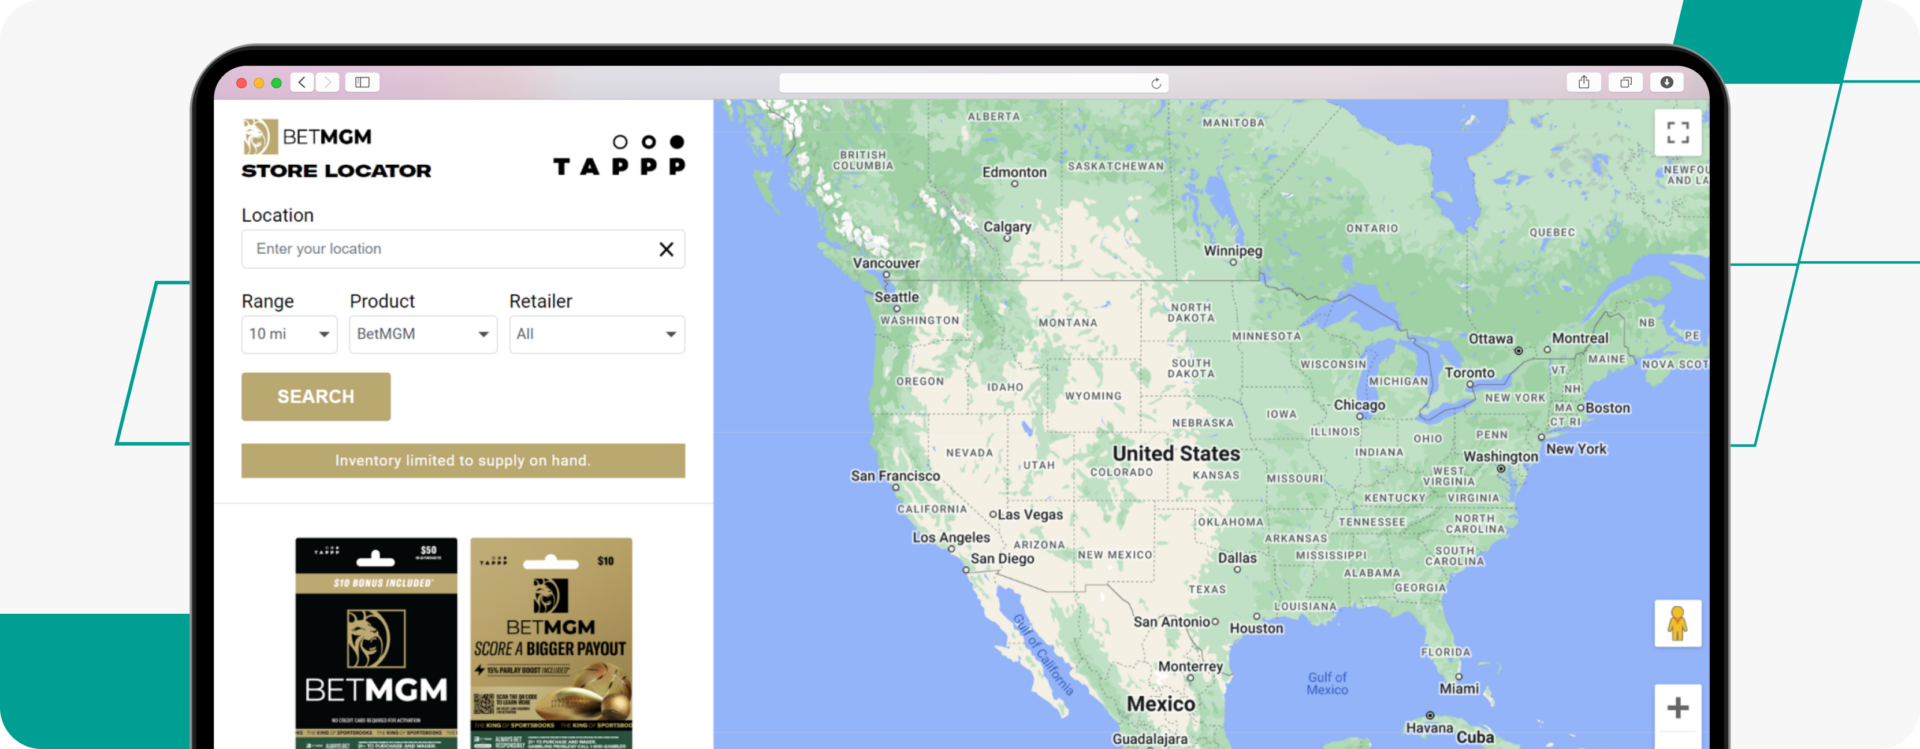The width and height of the screenshot is (1920, 749).
Task: Click the Montreal label on map
Action: tap(1580, 338)
